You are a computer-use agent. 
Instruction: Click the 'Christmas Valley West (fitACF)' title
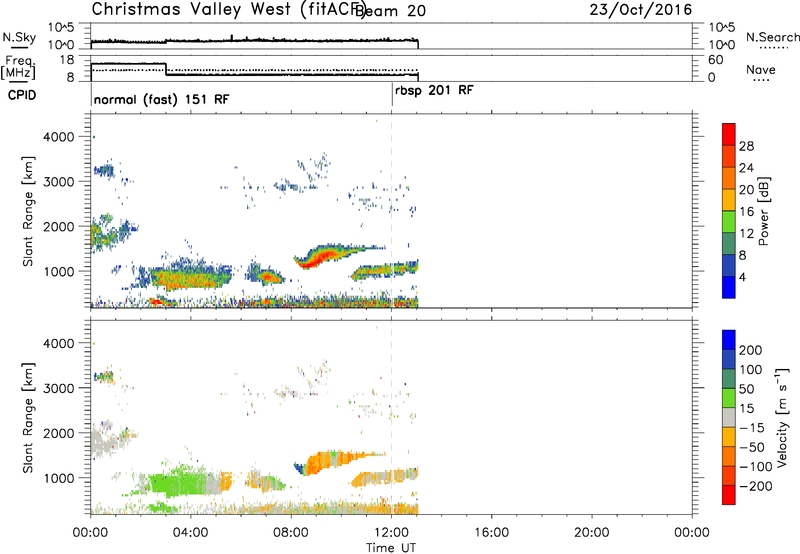click(x=228, y=9)
